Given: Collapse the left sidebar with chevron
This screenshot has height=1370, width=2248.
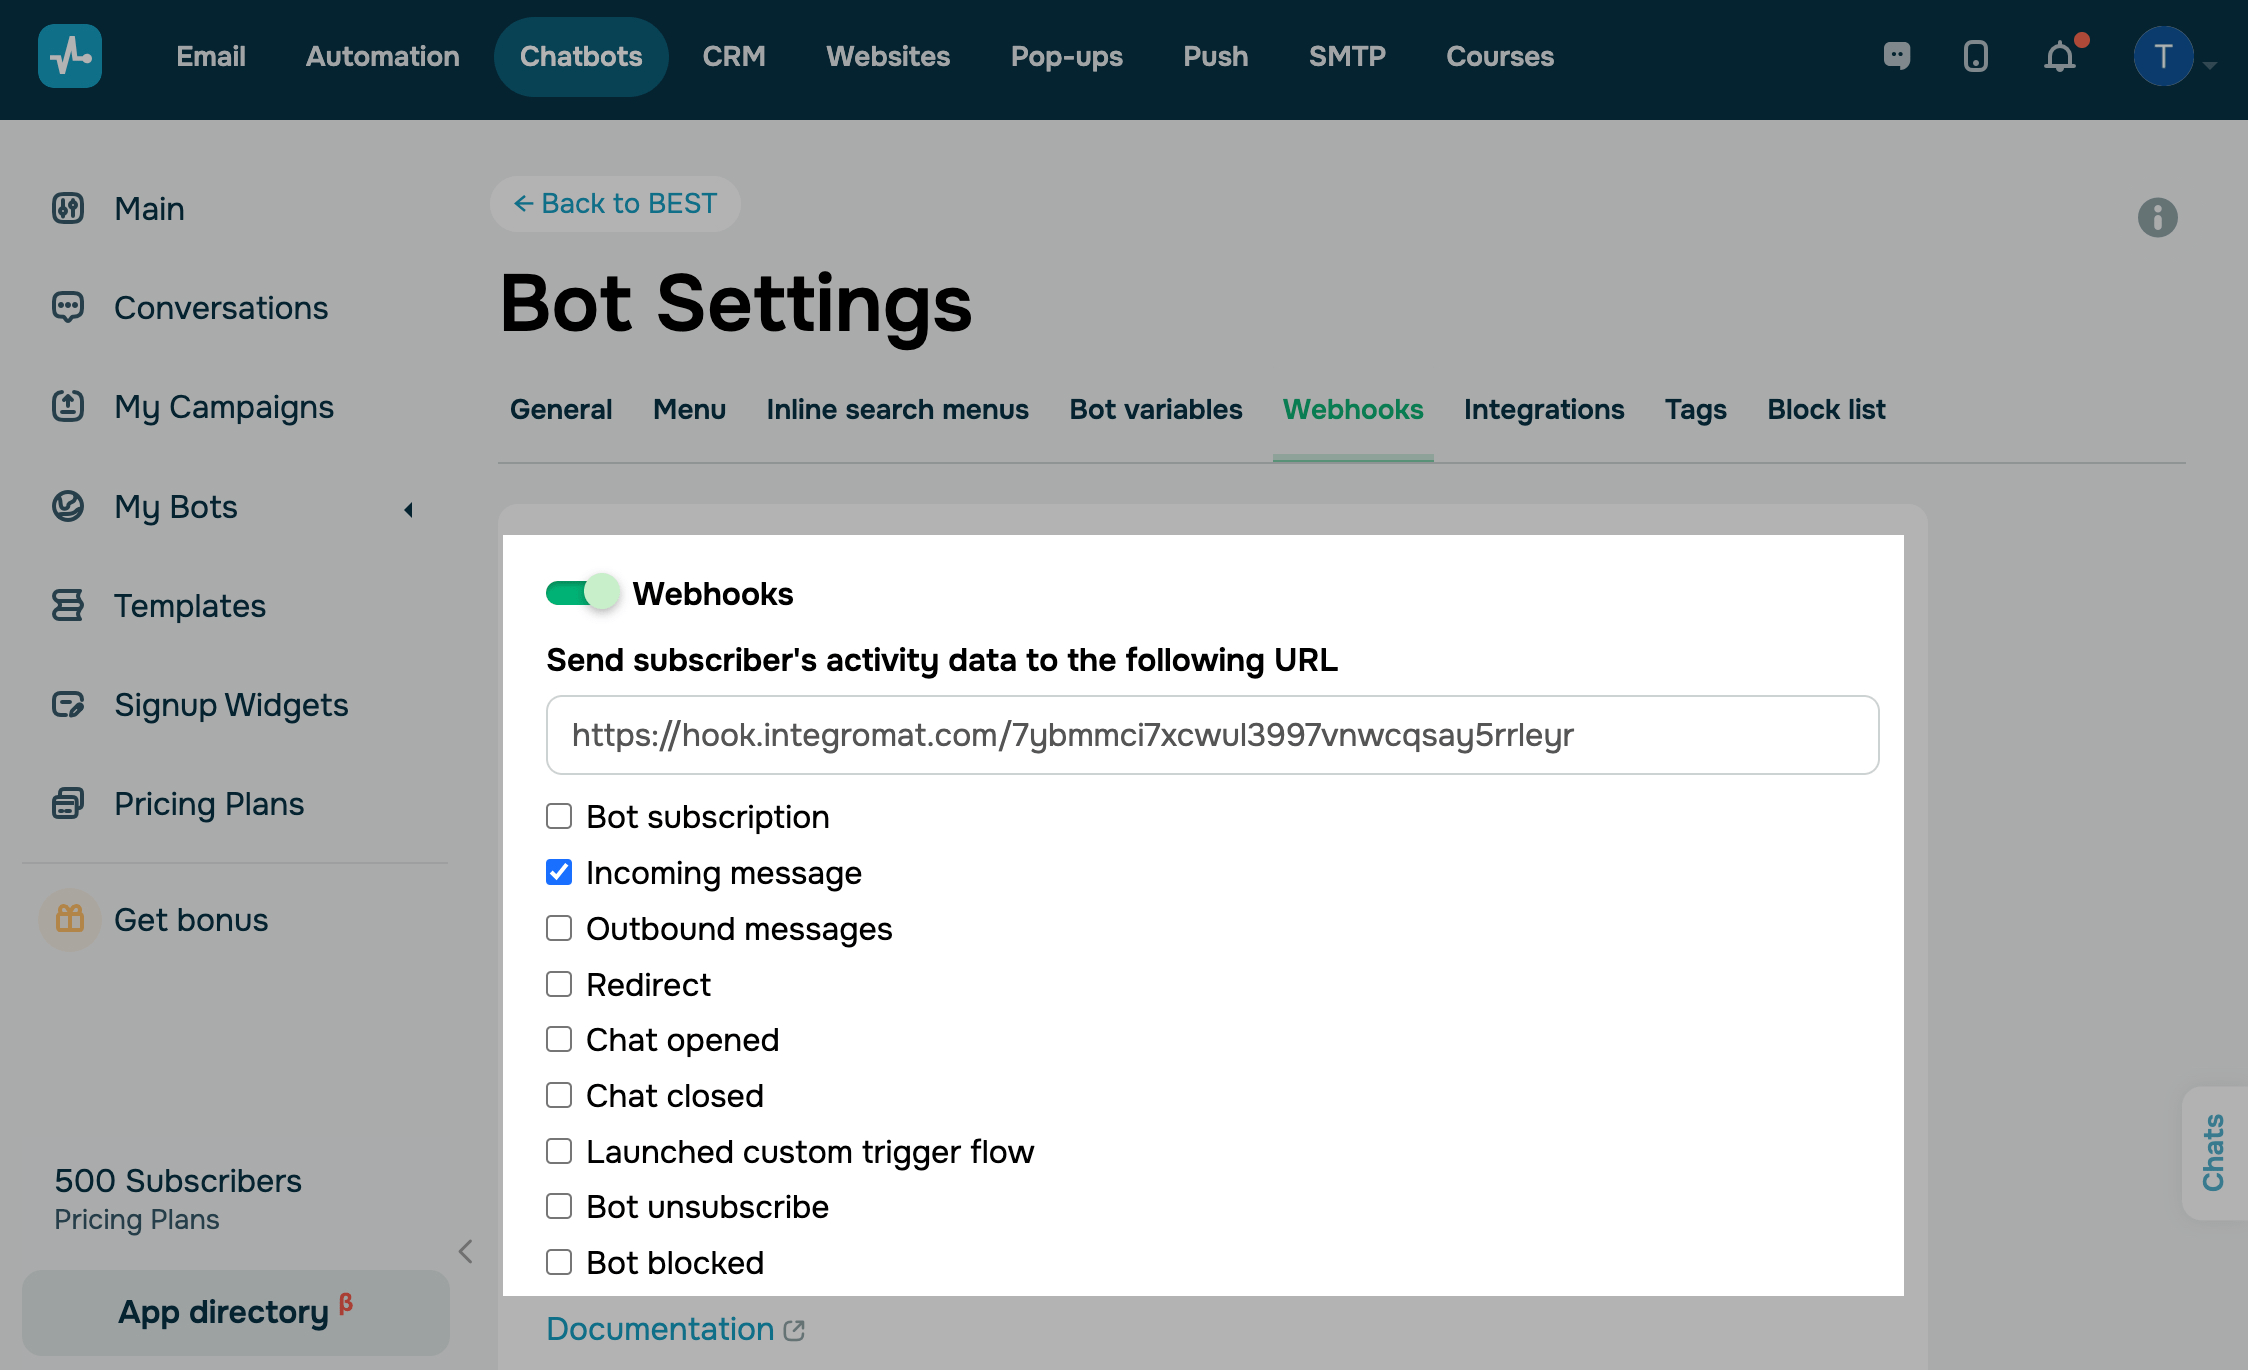Looking at the screenshot, I should (x=465, y=1251).
